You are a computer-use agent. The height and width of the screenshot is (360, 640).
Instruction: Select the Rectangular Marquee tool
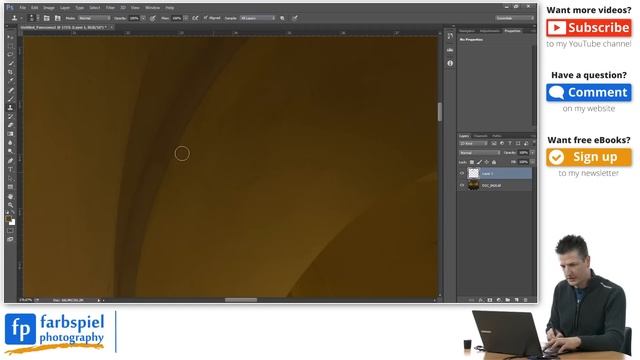tap(10, 46)
